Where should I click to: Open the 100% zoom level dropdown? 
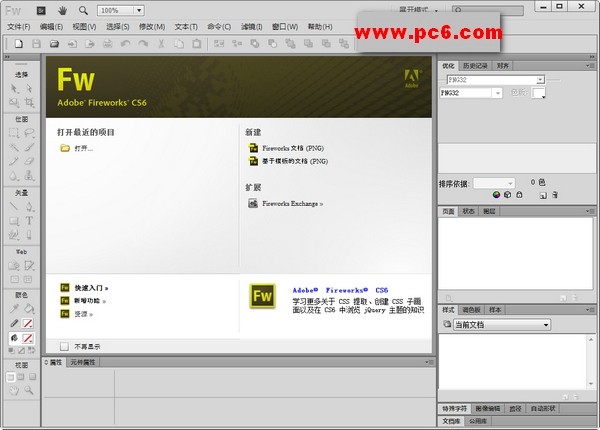139,10
